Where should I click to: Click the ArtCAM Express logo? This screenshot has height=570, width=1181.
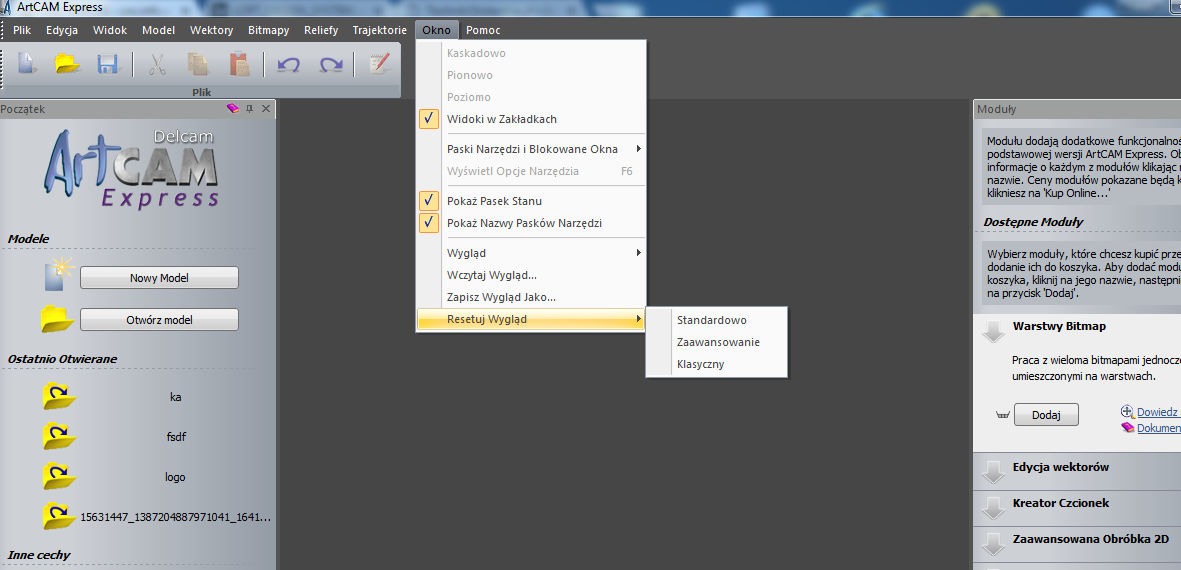(131, 169)
